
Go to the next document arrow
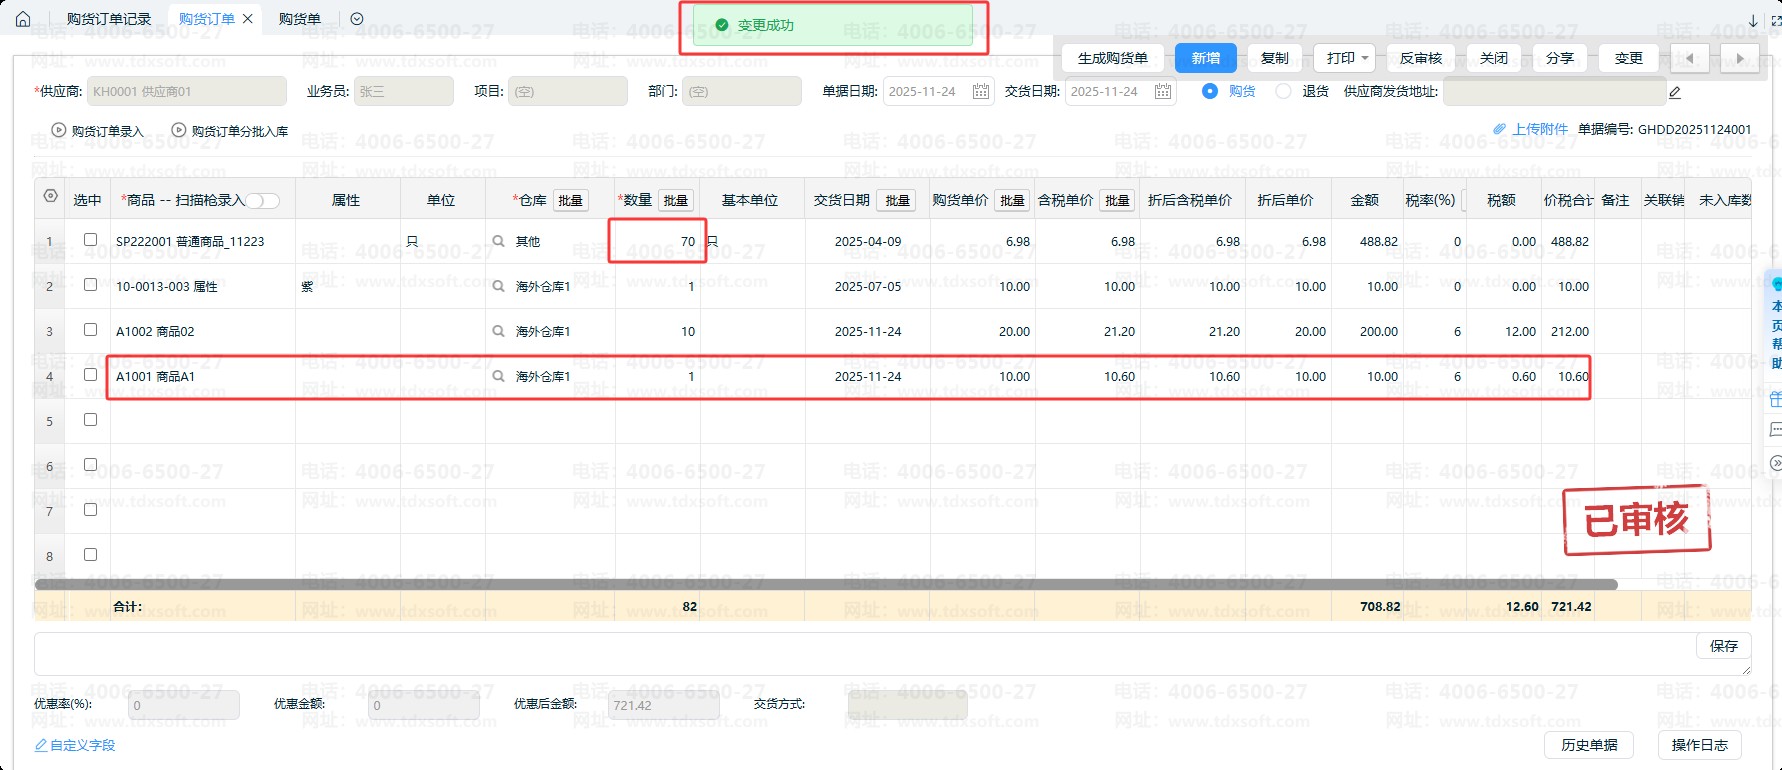[x=1740, y=58]
